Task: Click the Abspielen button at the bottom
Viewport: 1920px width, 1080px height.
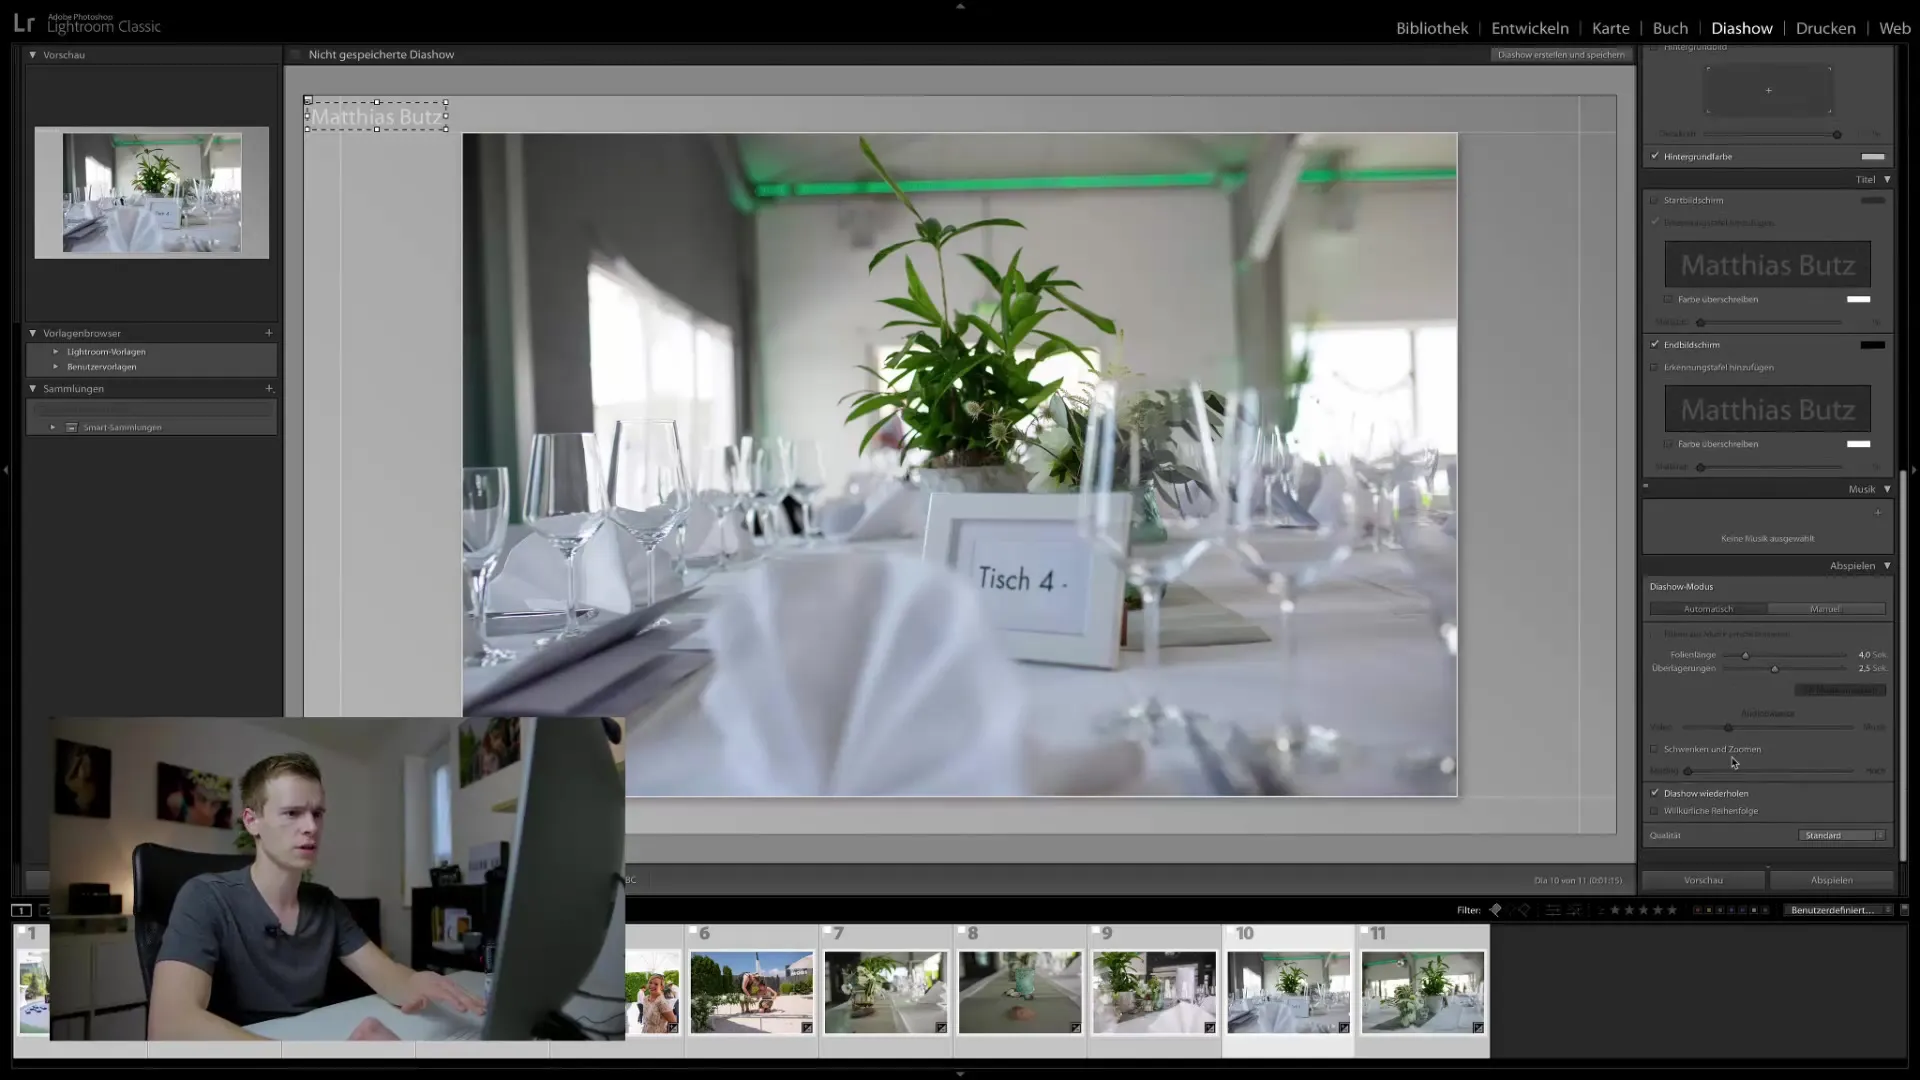Action: click(1831, 880)
